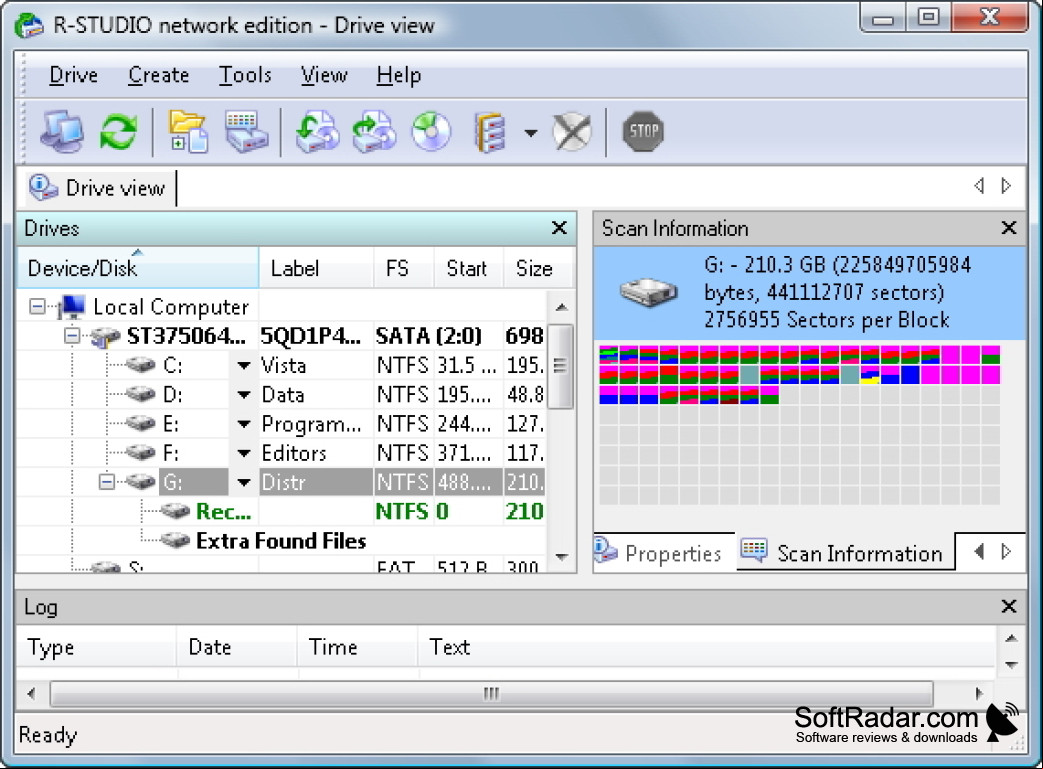The image size is (1043, 769).
Task: Open the Create menu
Action: 158,75
